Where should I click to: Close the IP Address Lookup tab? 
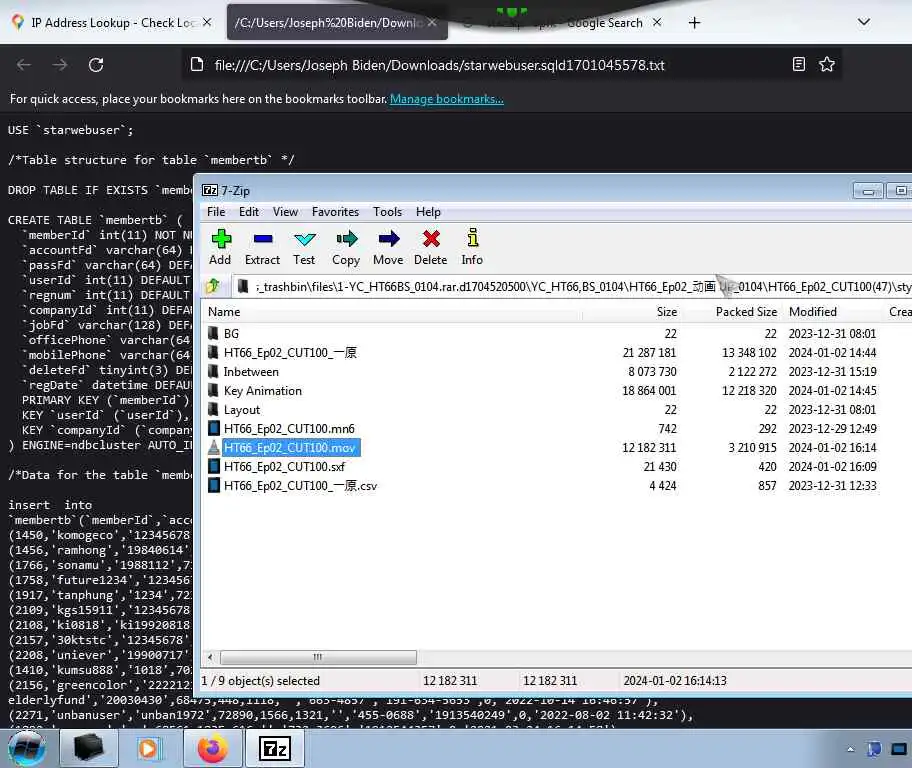coord(207,23)
